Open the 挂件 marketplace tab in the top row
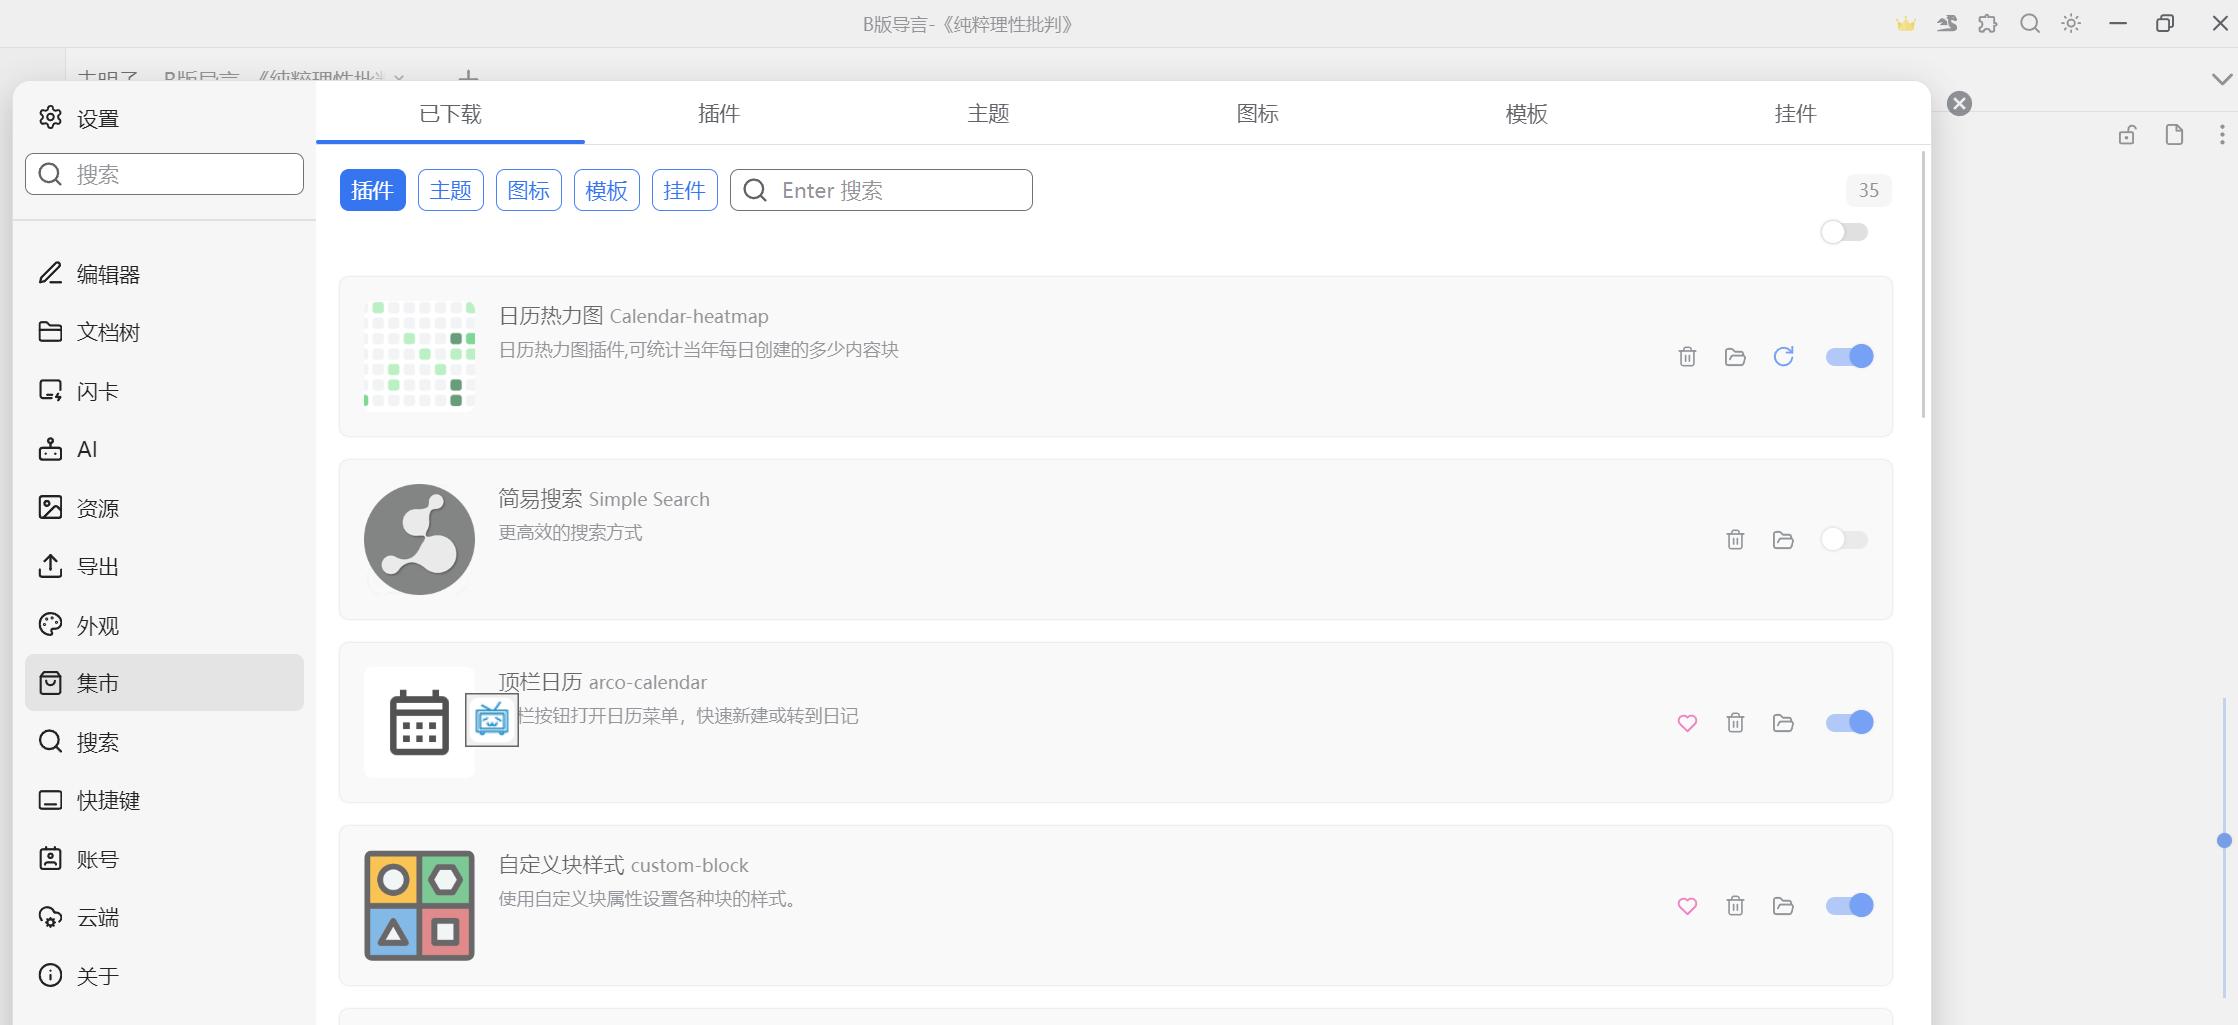Image resolution: width=2238 pixels, height=1025 pixels. [1795, 113]
